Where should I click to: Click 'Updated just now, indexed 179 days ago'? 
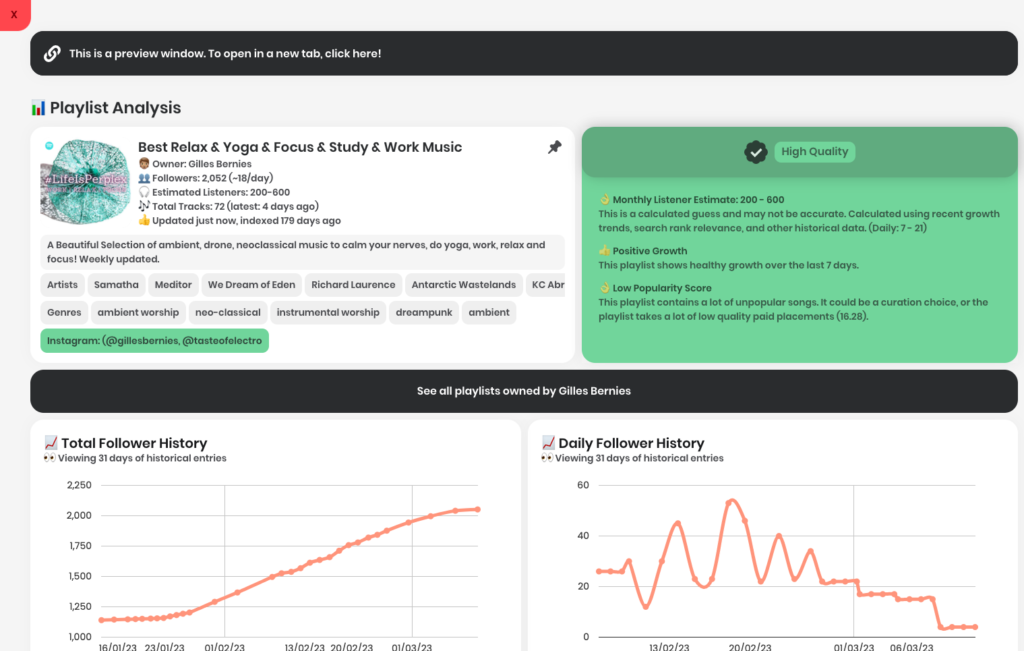coord(247,221)
